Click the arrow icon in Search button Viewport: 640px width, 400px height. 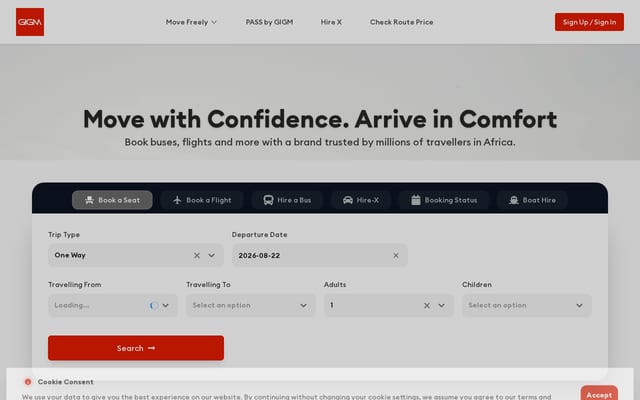coord(151,348)
